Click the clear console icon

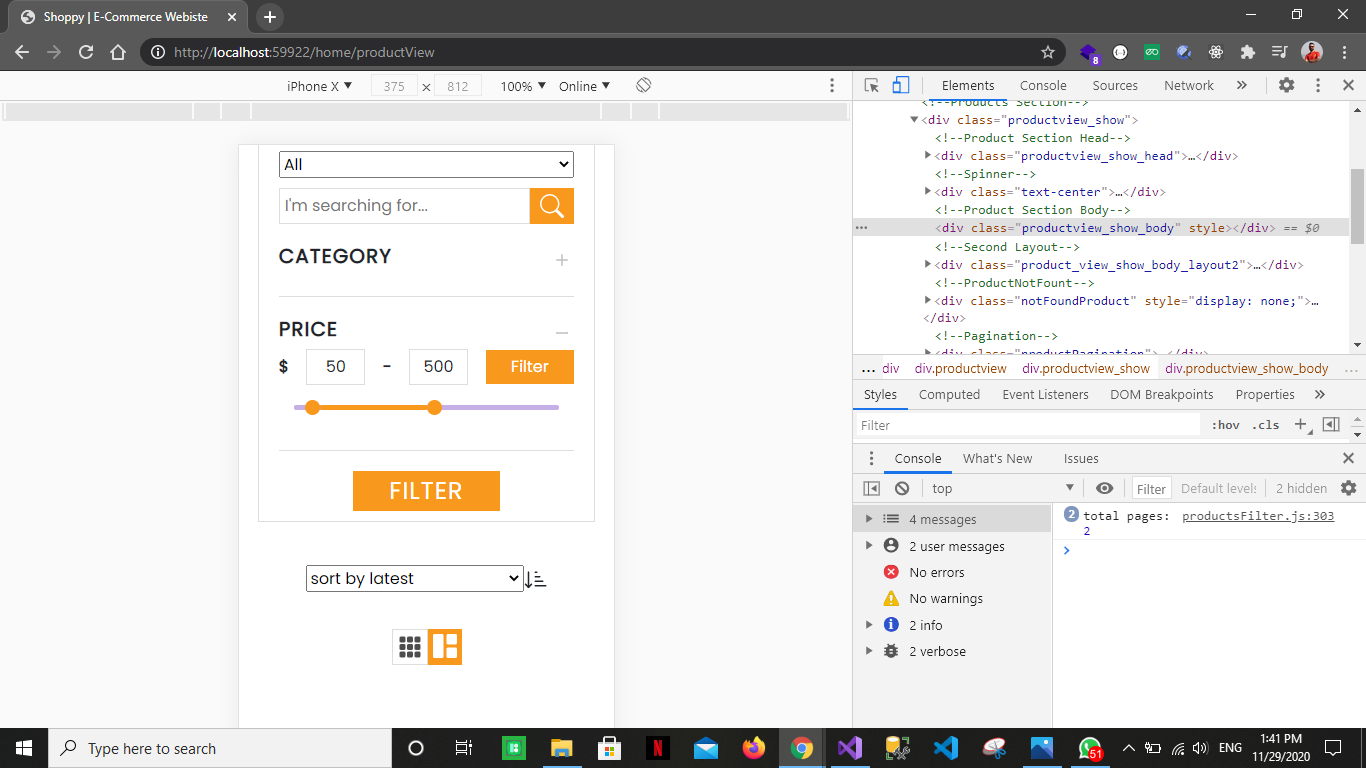(902, 487)
